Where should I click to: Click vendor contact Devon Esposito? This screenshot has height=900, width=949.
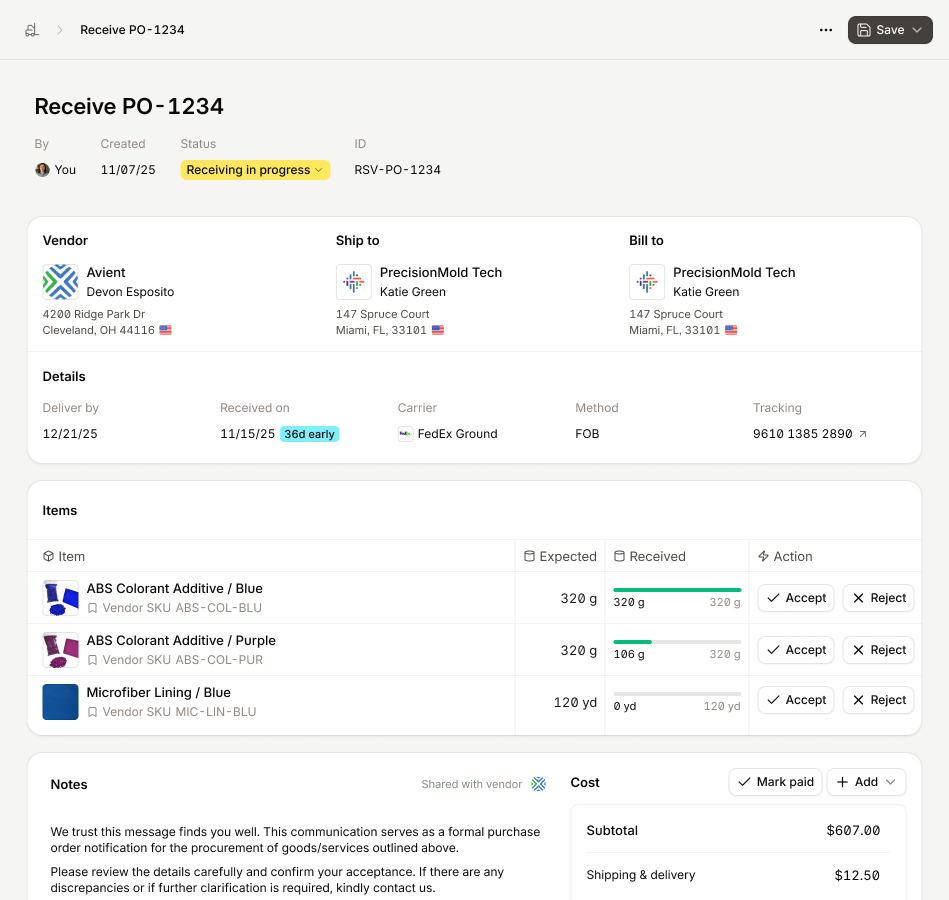coord(130,292)
